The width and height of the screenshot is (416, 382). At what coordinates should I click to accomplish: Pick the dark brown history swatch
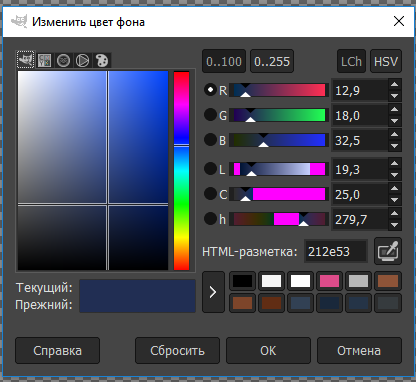point(272,303)
